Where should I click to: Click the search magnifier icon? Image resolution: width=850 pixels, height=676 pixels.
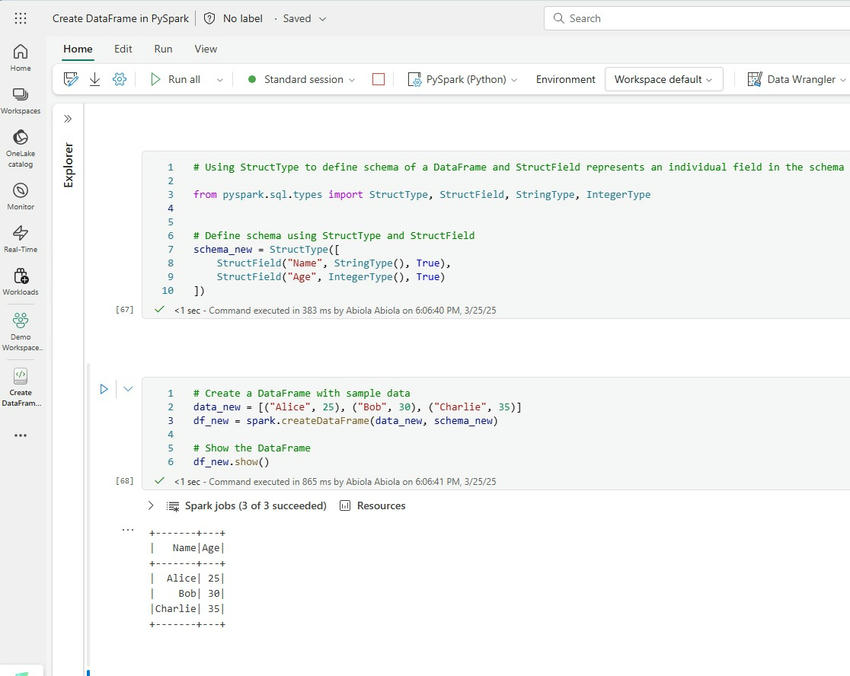click(558, 18)
